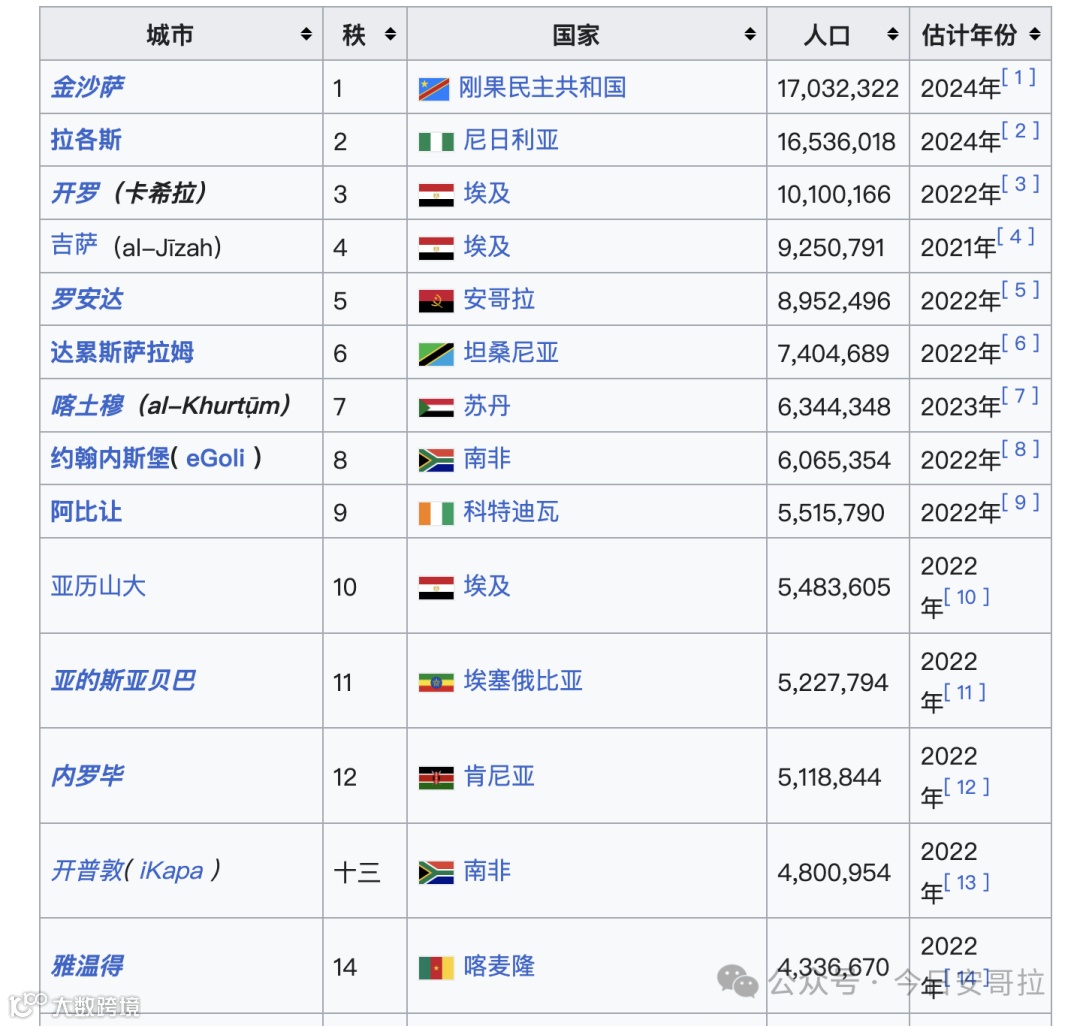Select population value 5,118,844
Viewport: 1080px width, 1026px height.
pyautogui.click(x=829, y=777)
